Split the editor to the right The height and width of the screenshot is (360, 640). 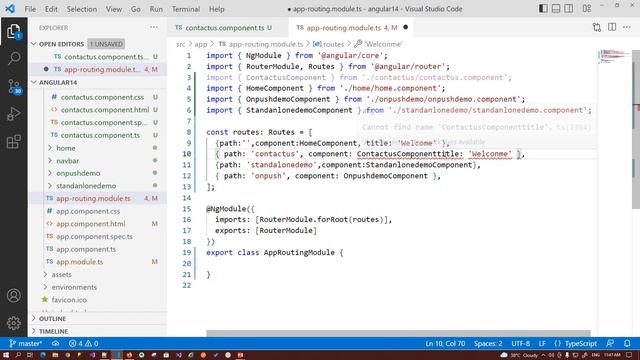(x=612, y=27)
